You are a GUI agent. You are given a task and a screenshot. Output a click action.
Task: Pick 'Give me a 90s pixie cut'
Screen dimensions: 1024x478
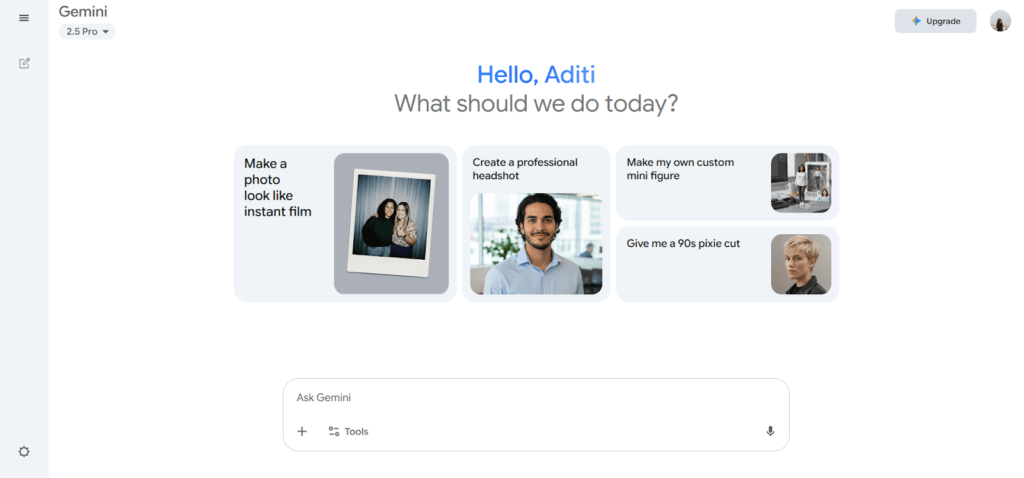683,243
